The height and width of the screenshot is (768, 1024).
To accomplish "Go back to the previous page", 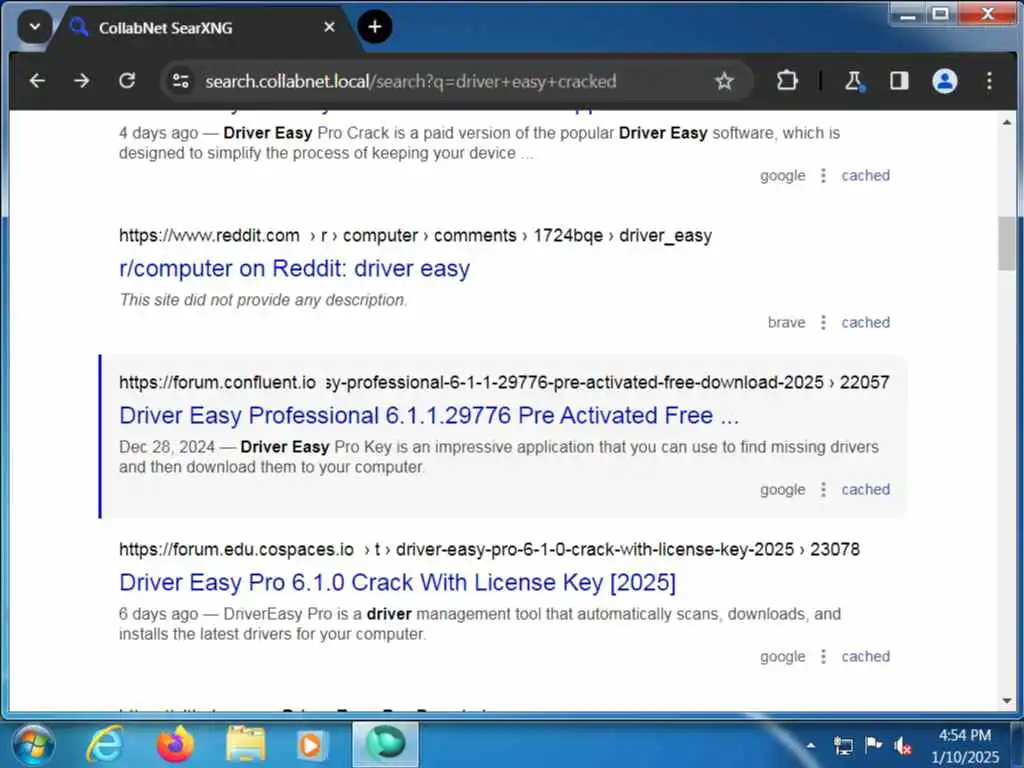I will pos(37,81).
